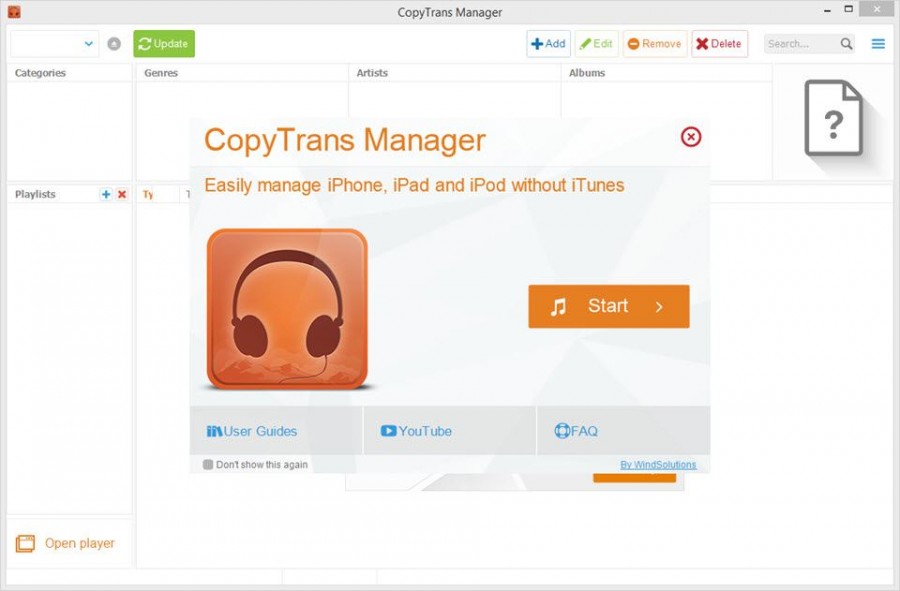Enable "Don't show this again" checkbox
Viewport: 900px width, 591px height.
tap(208, 464)
